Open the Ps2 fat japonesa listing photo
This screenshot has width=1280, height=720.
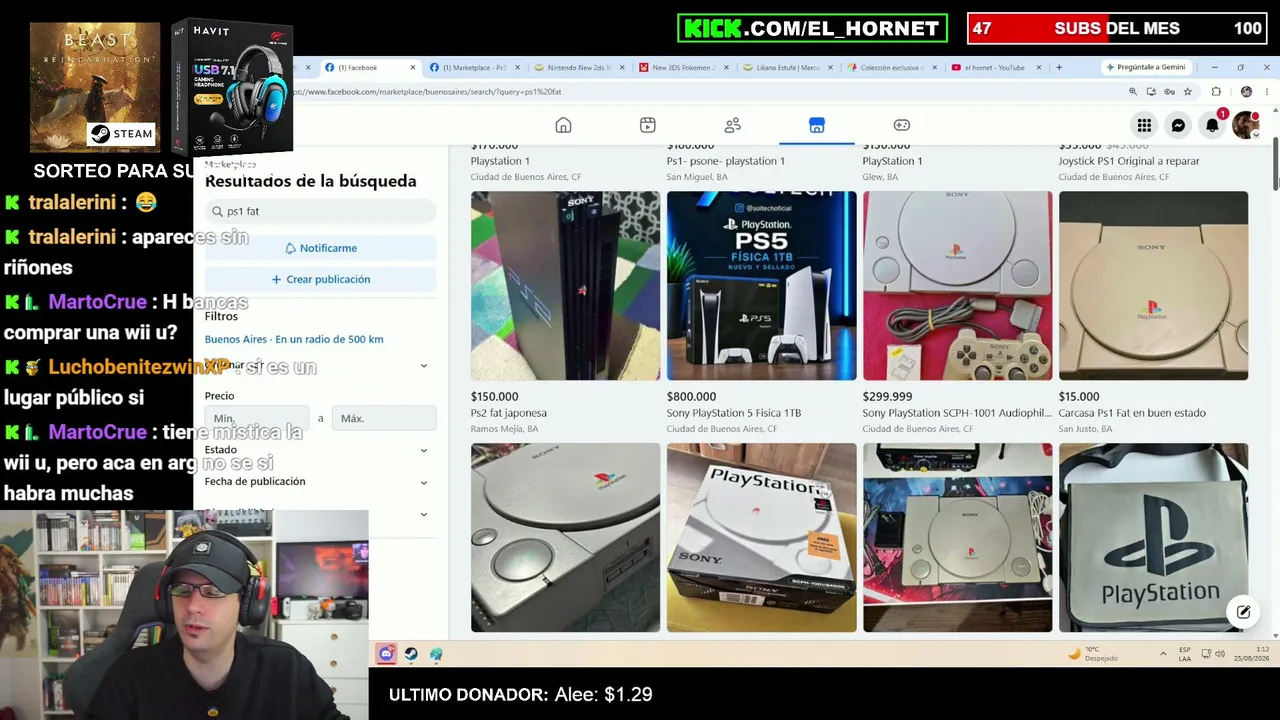point(565,286)
